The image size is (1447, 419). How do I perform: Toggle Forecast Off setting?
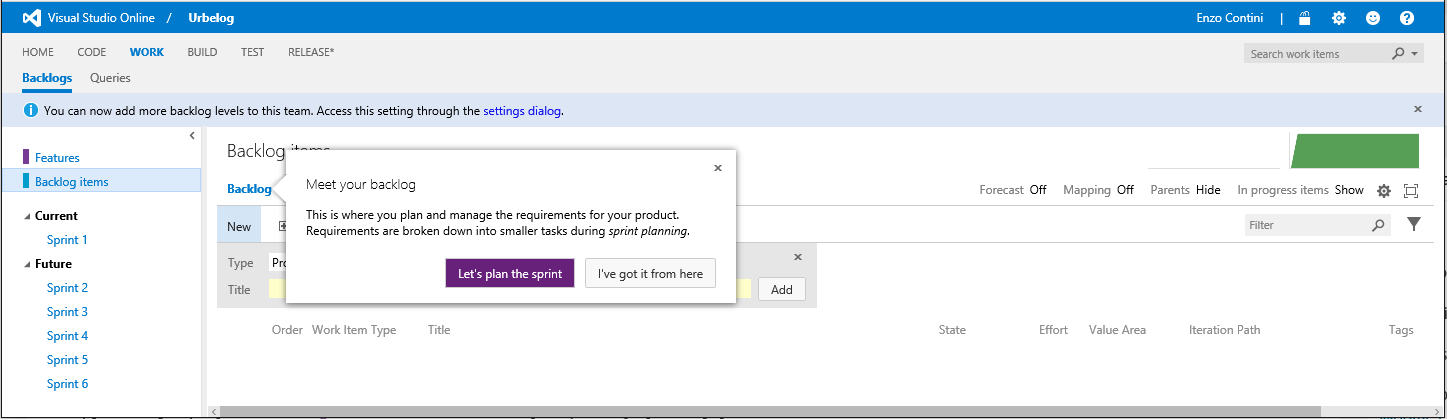click(1038, 190)
